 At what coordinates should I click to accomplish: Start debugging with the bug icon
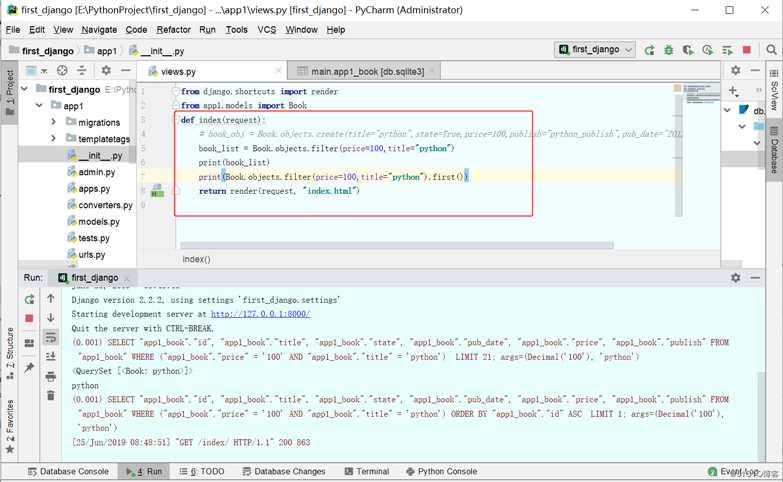pyautogui.click(x=669, y=50)
